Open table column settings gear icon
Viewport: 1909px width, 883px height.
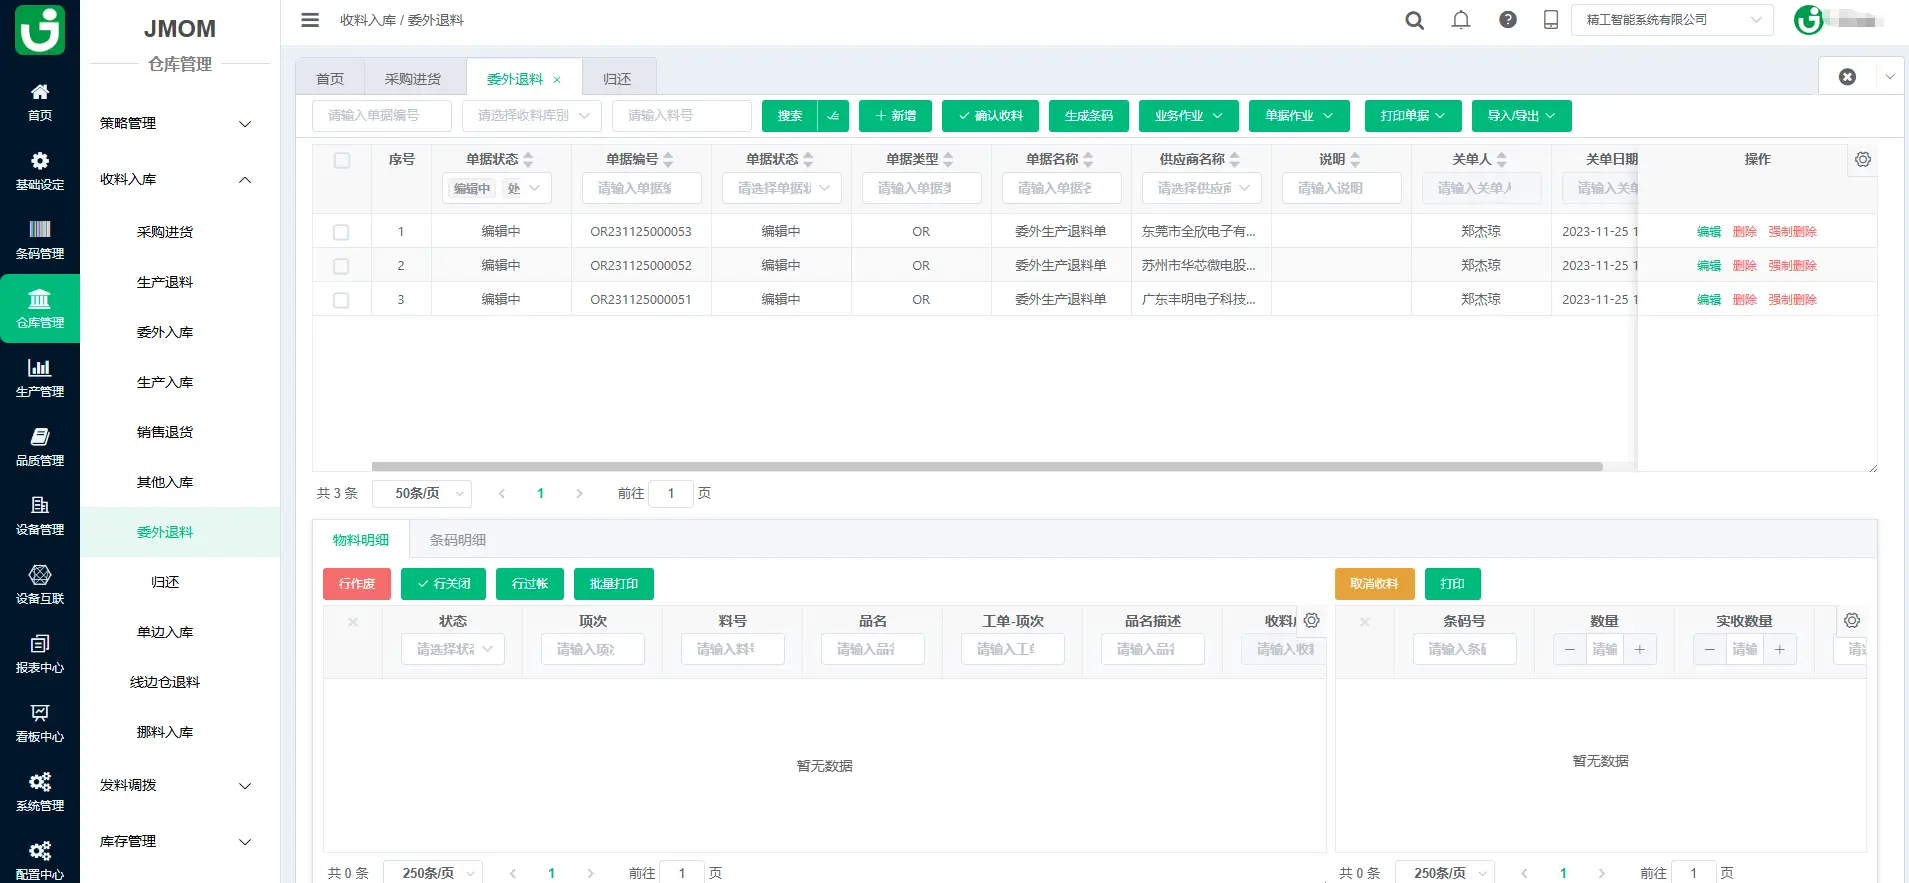(1862, 160)
